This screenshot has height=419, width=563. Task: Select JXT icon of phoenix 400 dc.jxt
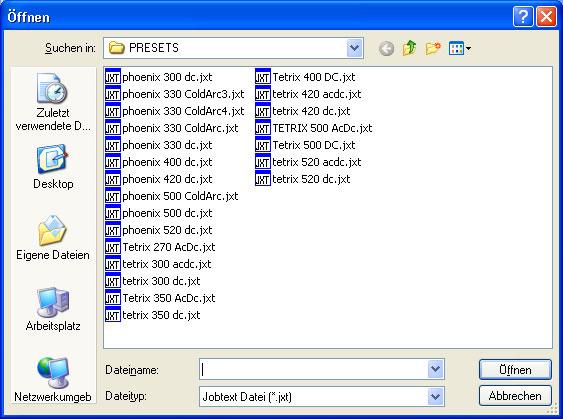coord(112,162)
